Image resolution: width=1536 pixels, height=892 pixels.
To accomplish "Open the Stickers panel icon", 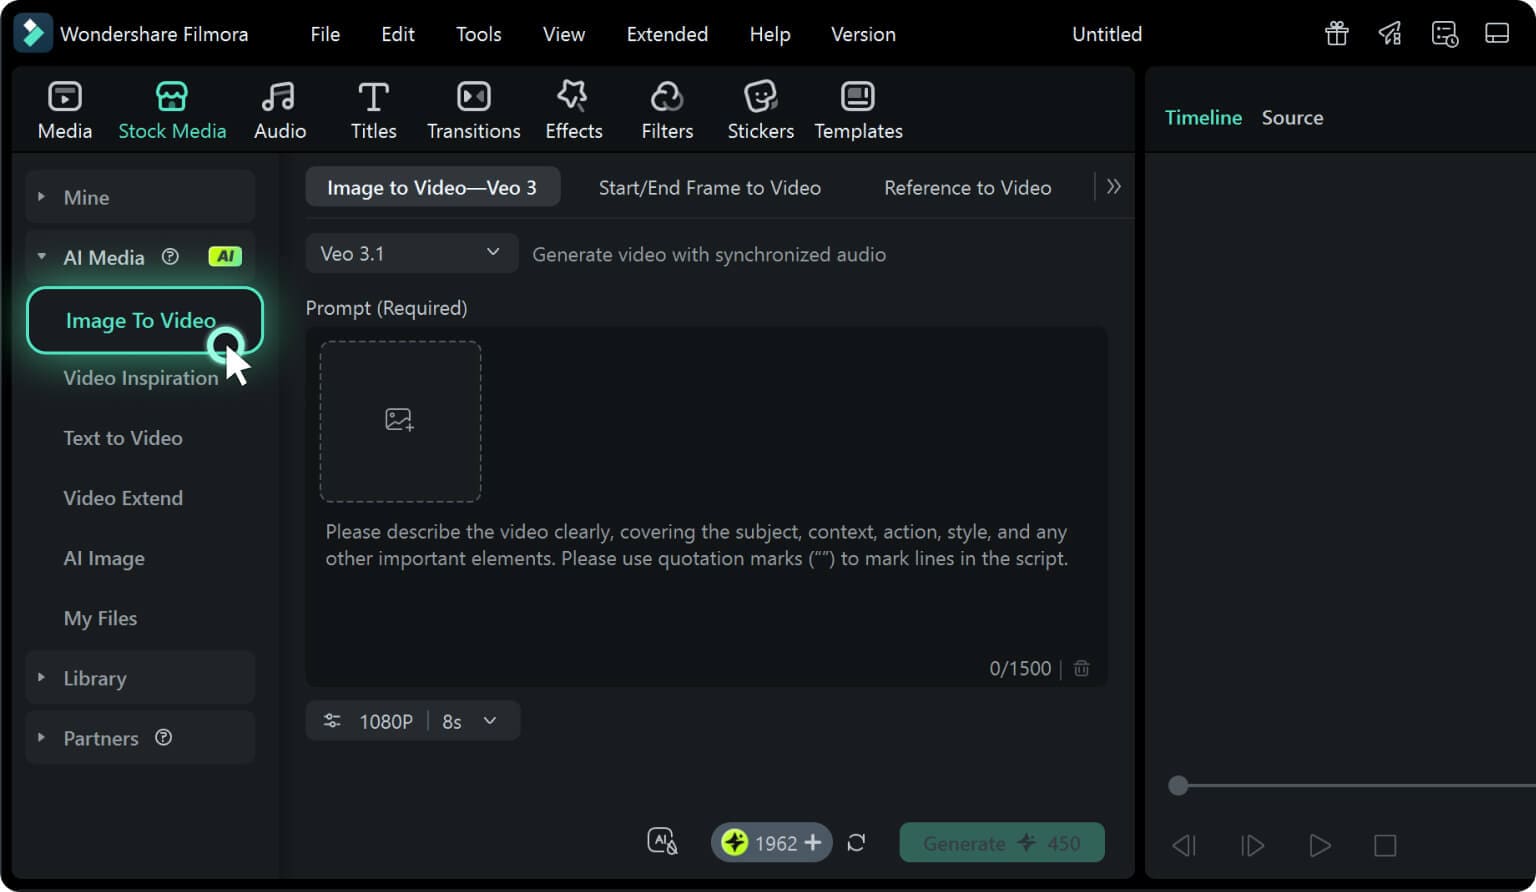I will 760,108.
